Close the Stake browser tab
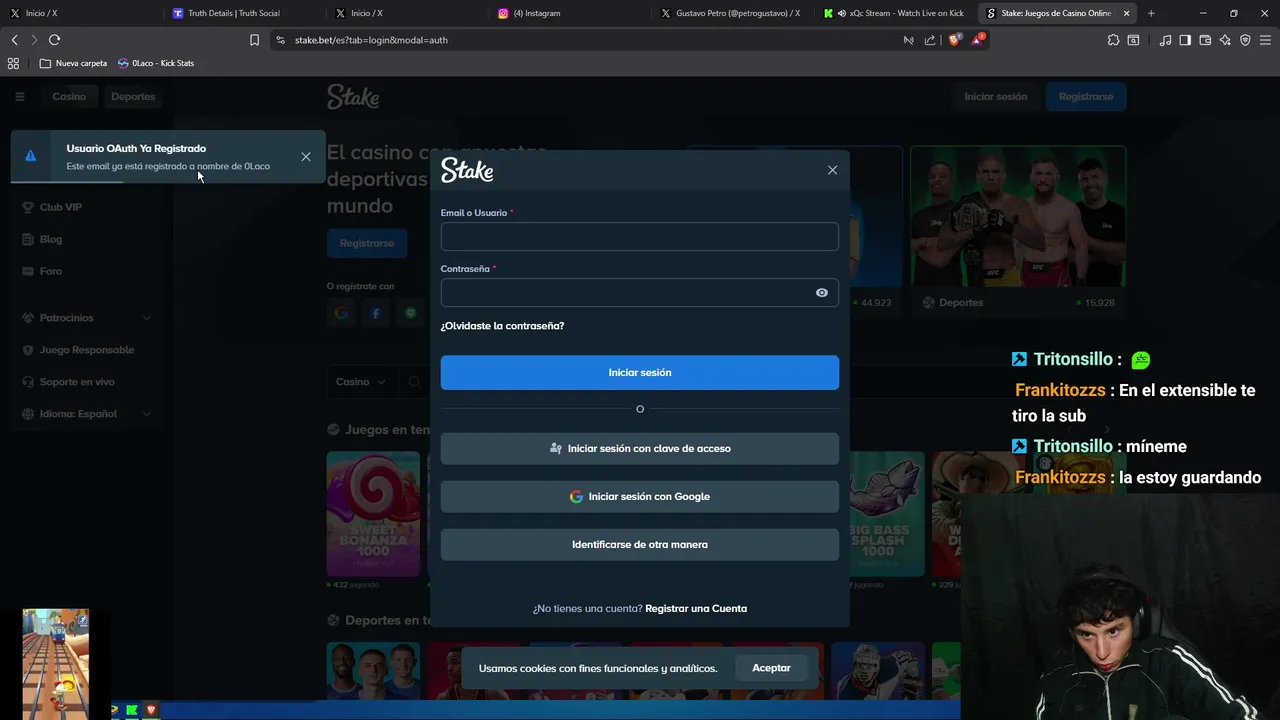This screenshot has height=720, width=1280. click(1127, 13)
